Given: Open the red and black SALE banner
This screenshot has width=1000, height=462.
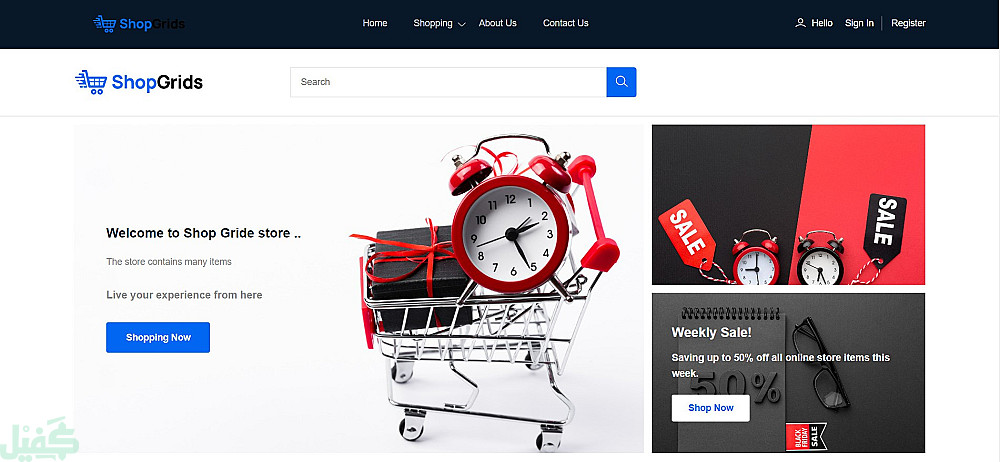Looking at the screenshot, I should click(x=788, y=204).
